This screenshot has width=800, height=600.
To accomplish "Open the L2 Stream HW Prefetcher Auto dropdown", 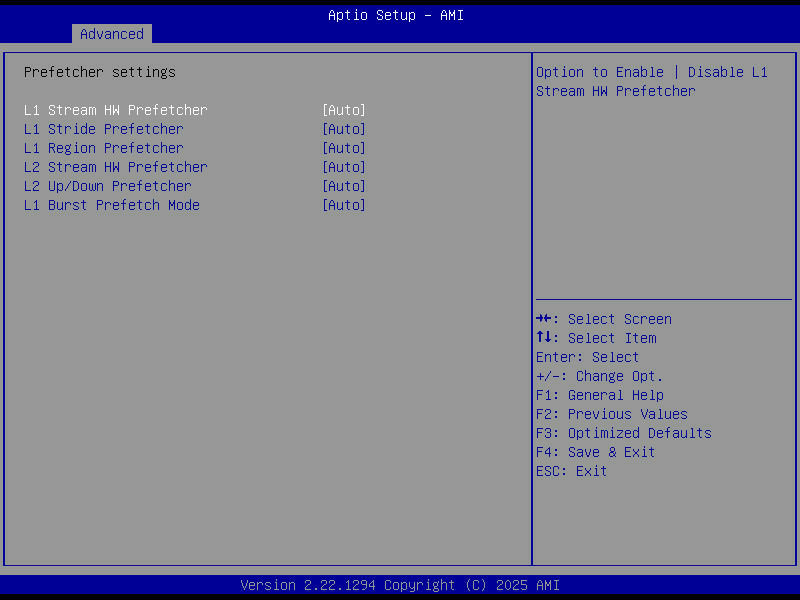I will [343, 167].
